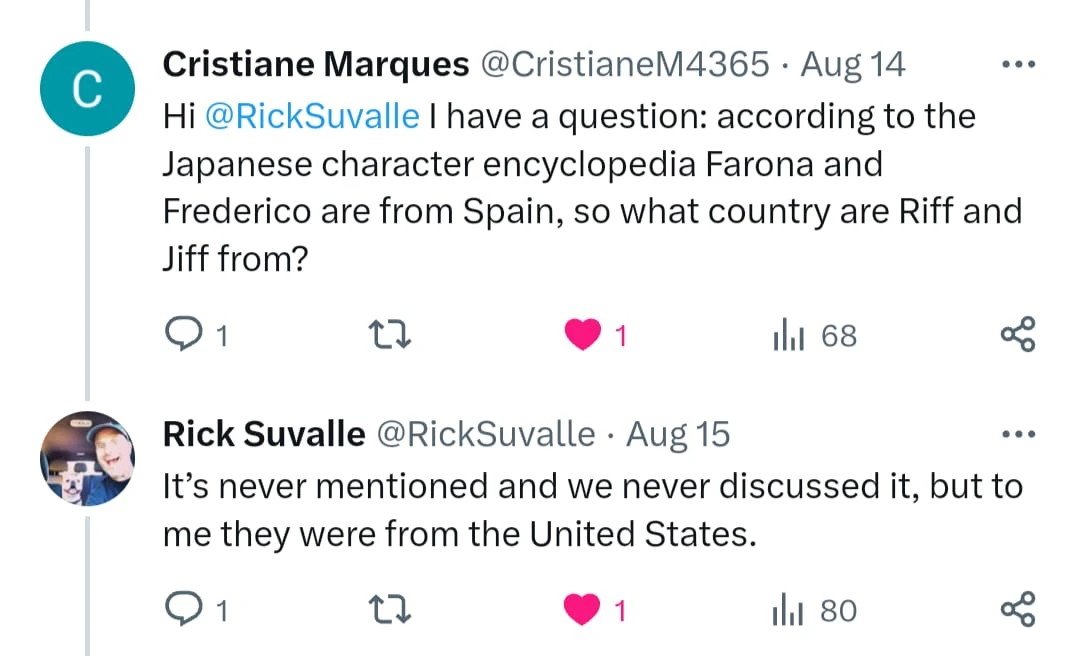Reply to Rick Suvalle's answer
The image size is (1080, 656).
tap(190, 608)
